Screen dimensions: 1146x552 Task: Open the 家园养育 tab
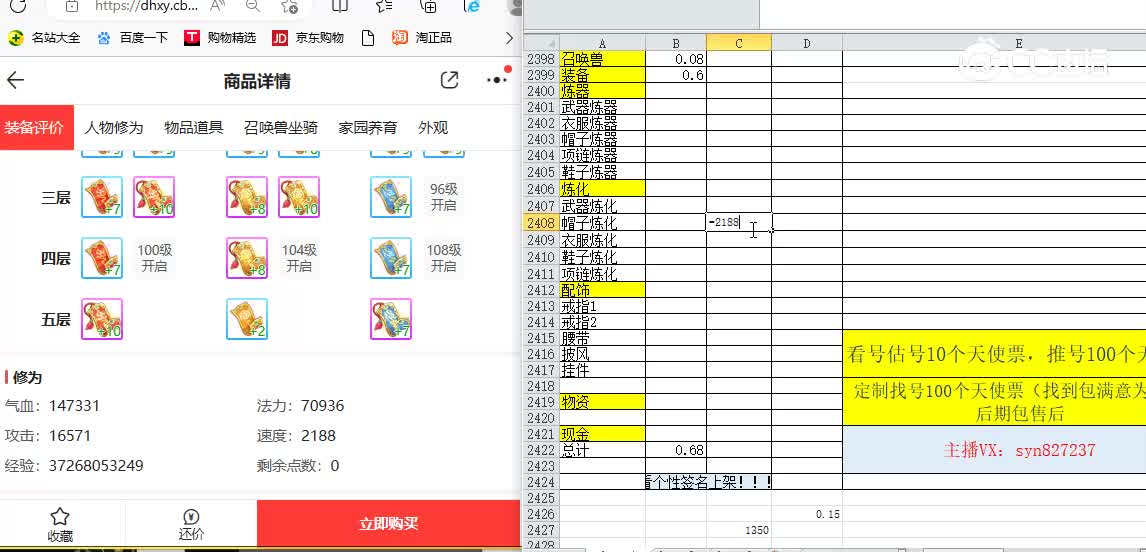pos(368,128)
